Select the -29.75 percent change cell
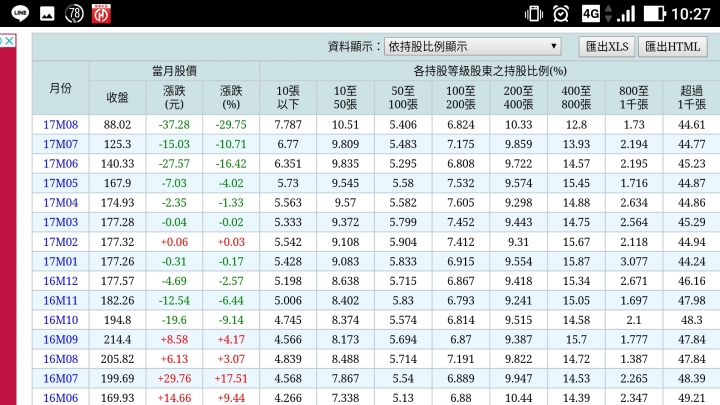Image resolution: width=720 pixels, height=405 pixels. click(231, 124)
